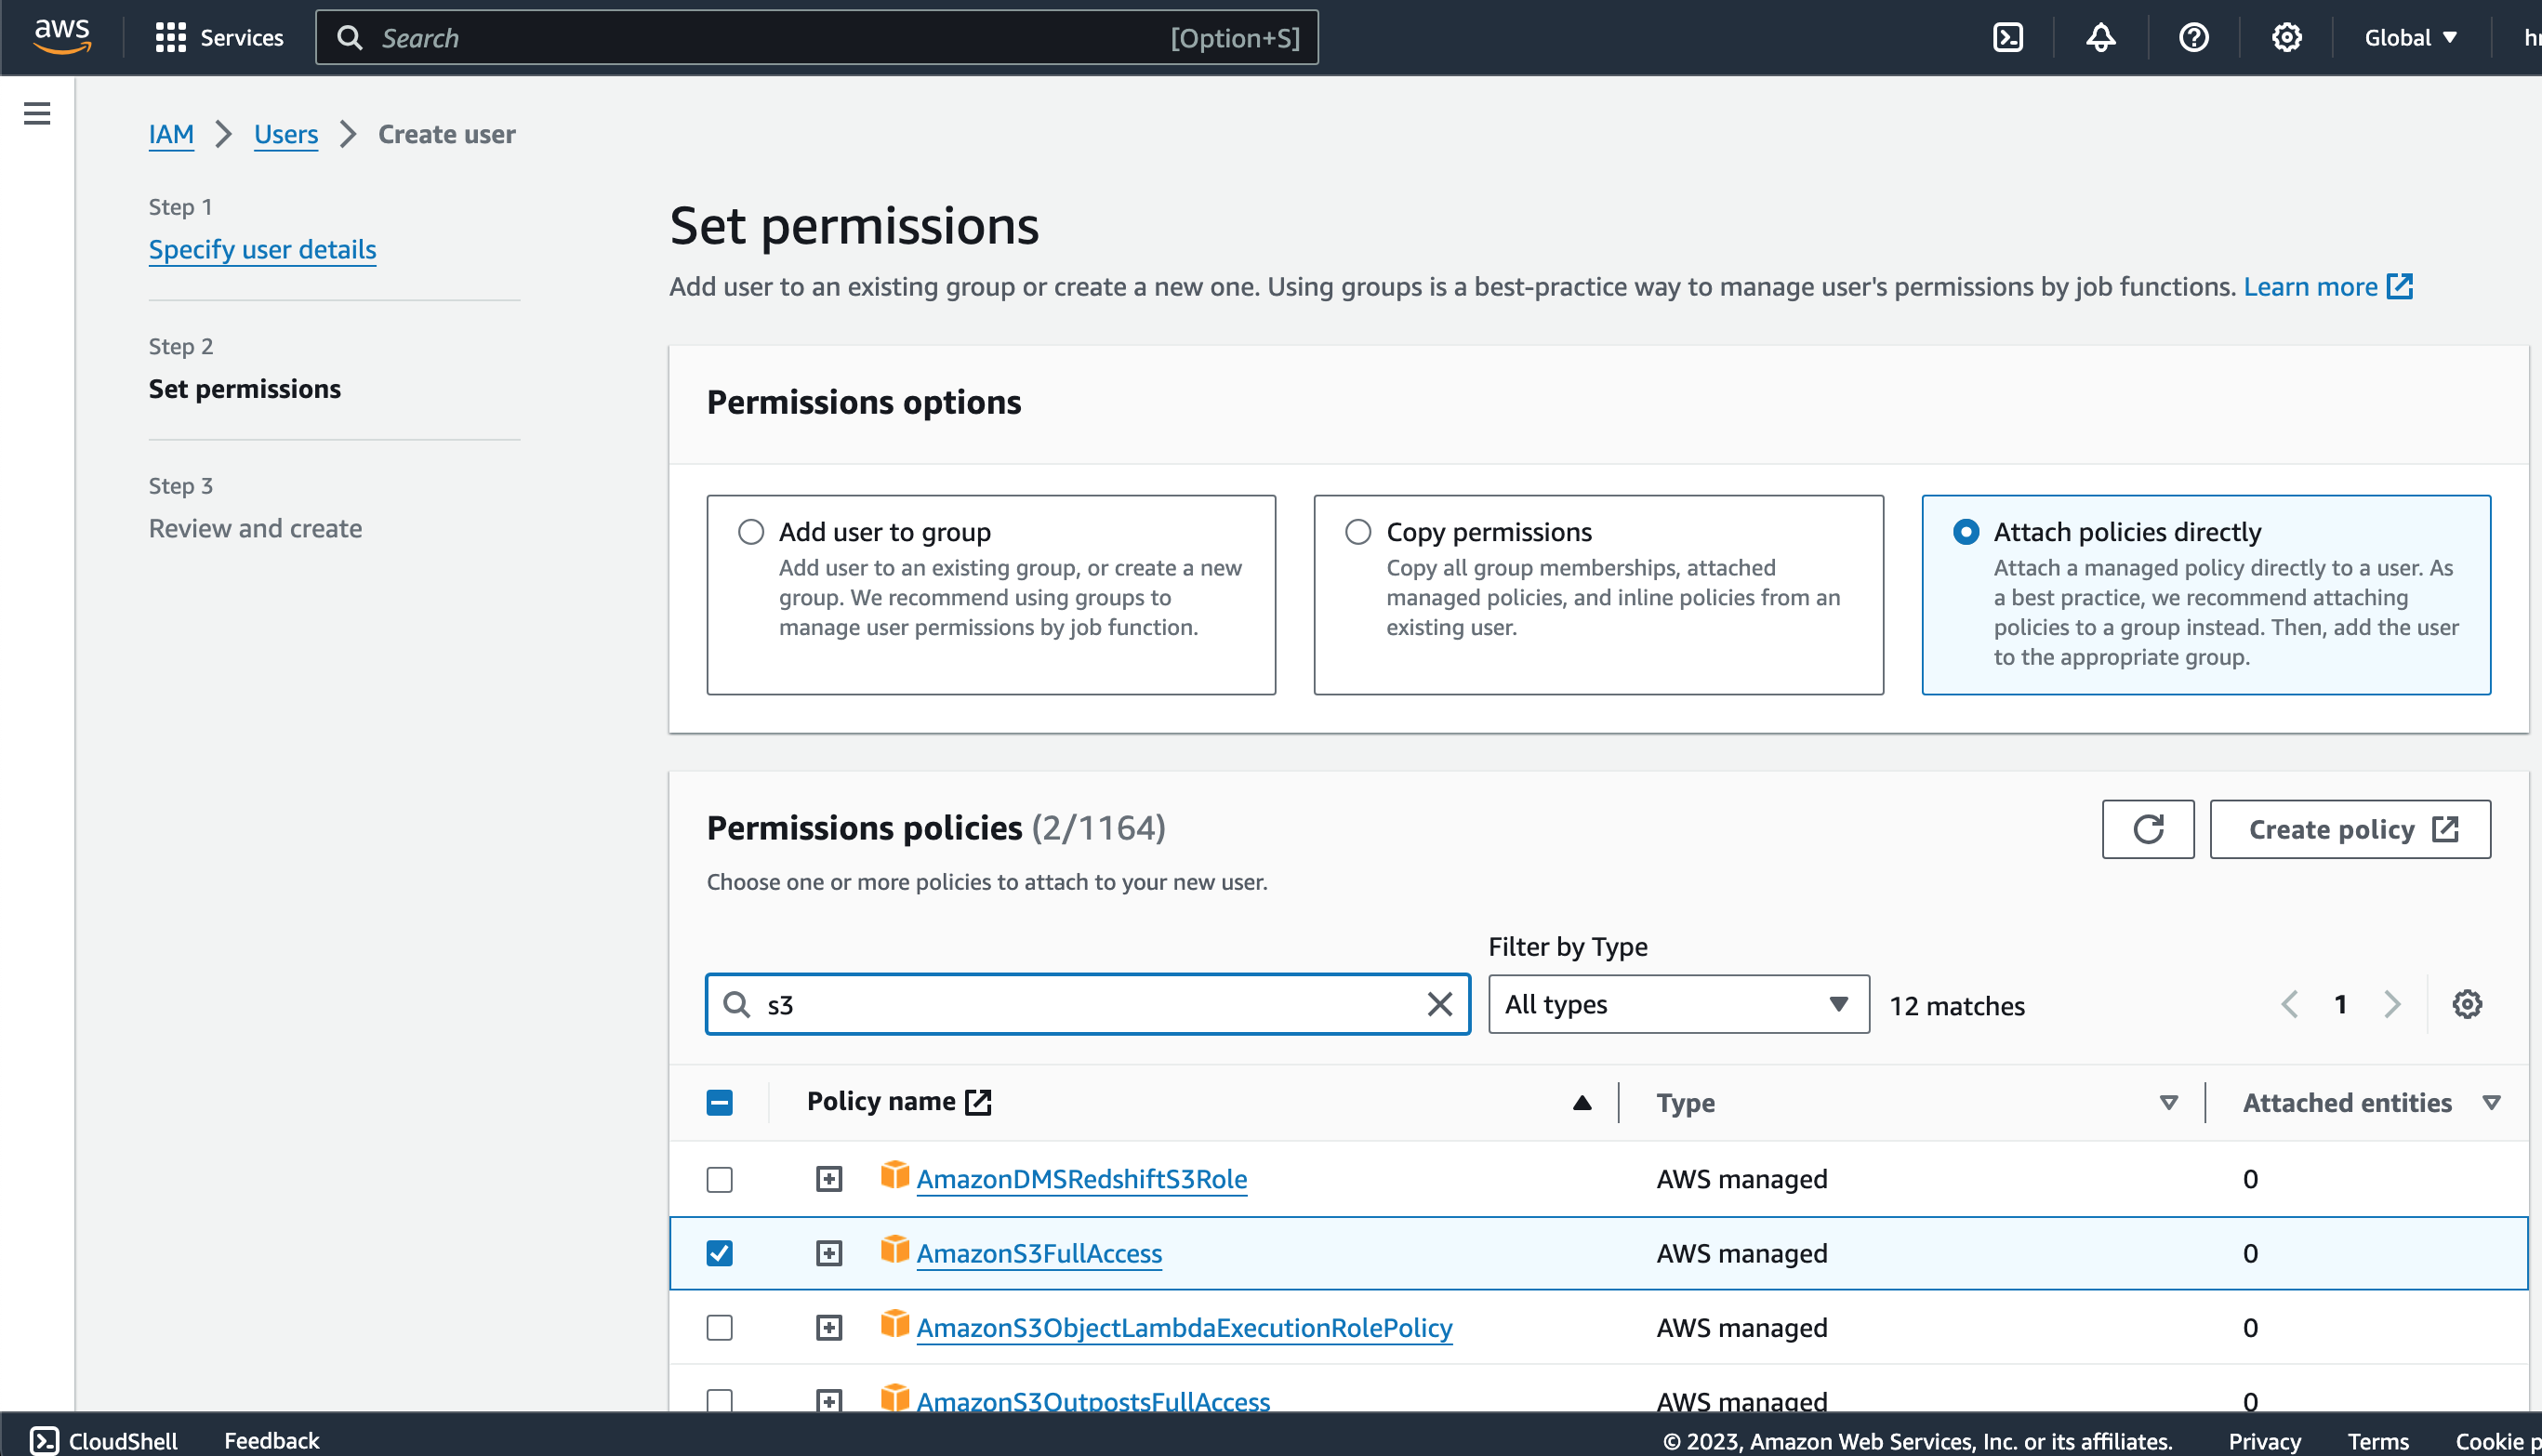The width and height of the screenshot is (2542, 1456).
Task: Open the Privacy footer link
Action: (x=2264, y=1441)
